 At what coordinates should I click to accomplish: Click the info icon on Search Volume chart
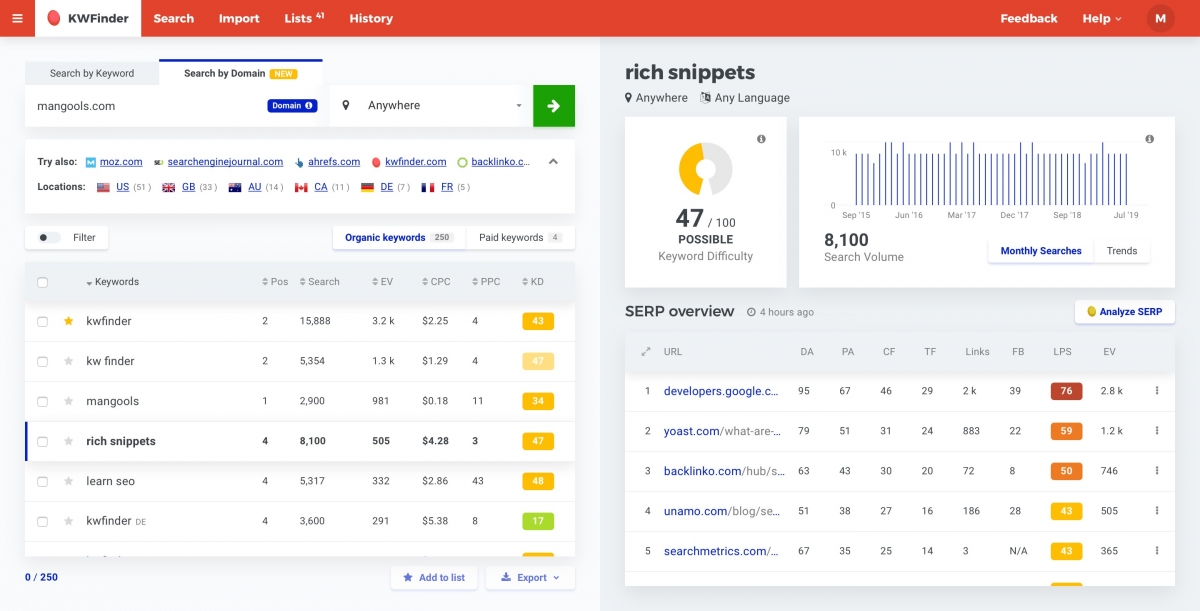(x=1149, y=139)
